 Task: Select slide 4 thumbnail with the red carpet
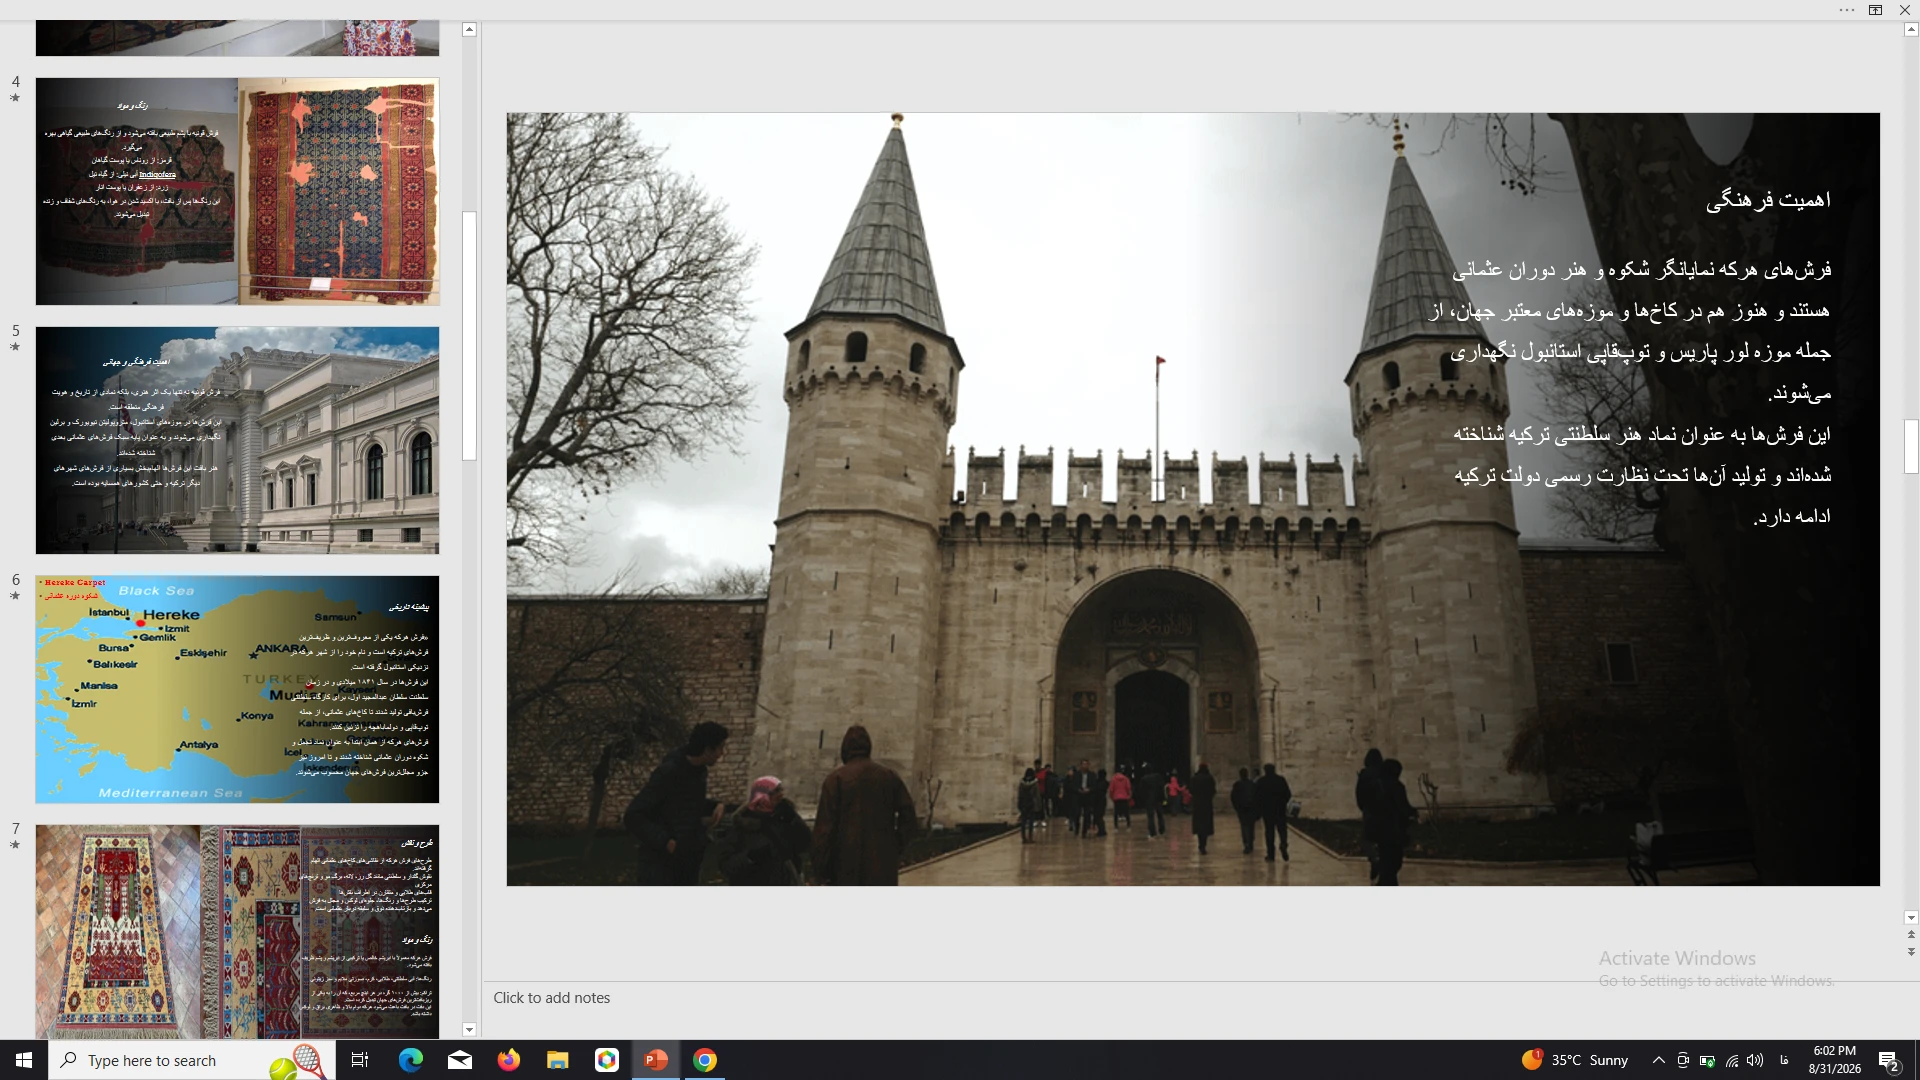click(x=237, y=191)
